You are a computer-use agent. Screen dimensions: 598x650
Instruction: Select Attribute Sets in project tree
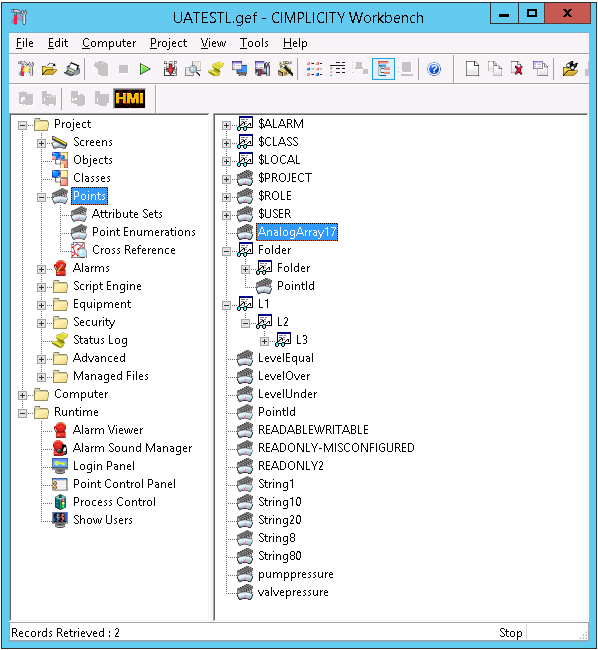[x=127, y=214]
